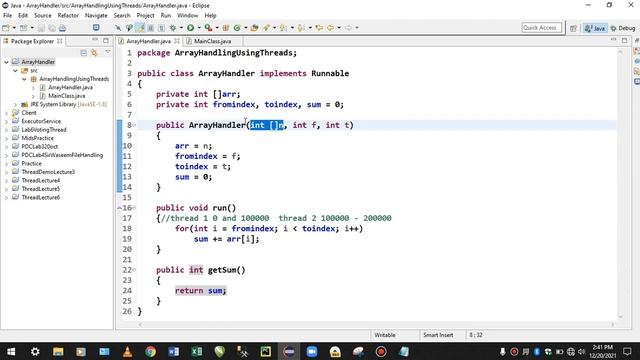640x360 pixels.
Task: Minimize the Package Explorer view
Action: 95,40
